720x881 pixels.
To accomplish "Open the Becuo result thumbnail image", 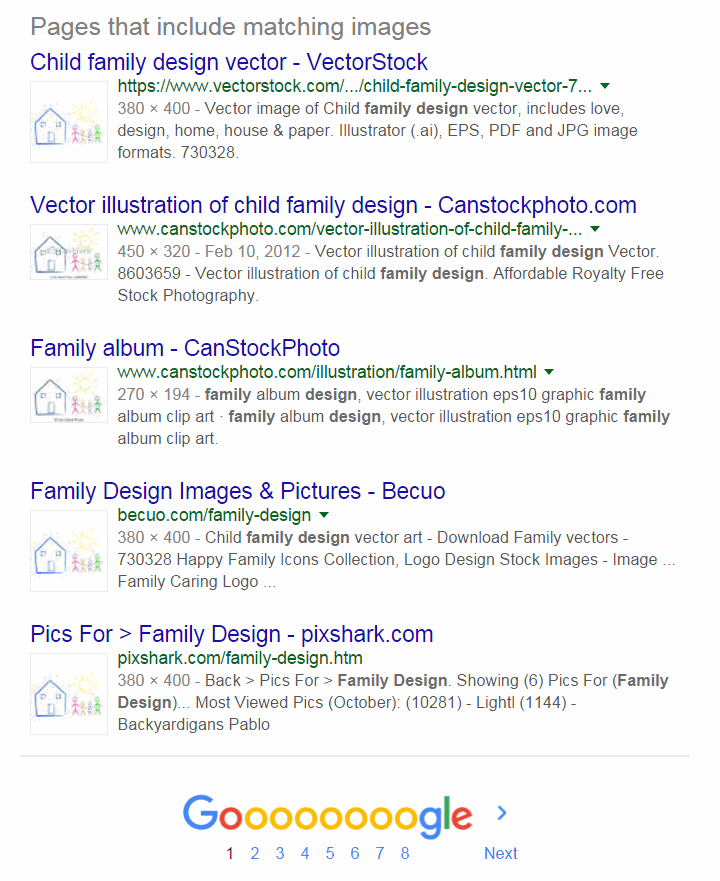I will [x=69, y=551].
